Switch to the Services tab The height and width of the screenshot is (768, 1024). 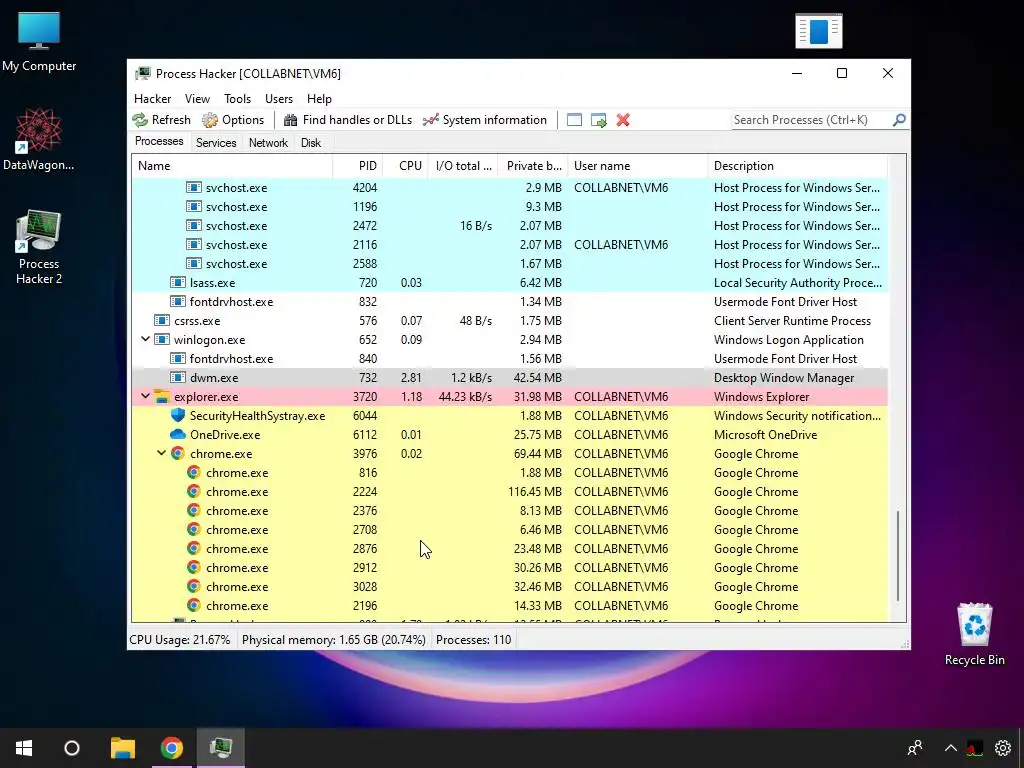tap(216, 142)
